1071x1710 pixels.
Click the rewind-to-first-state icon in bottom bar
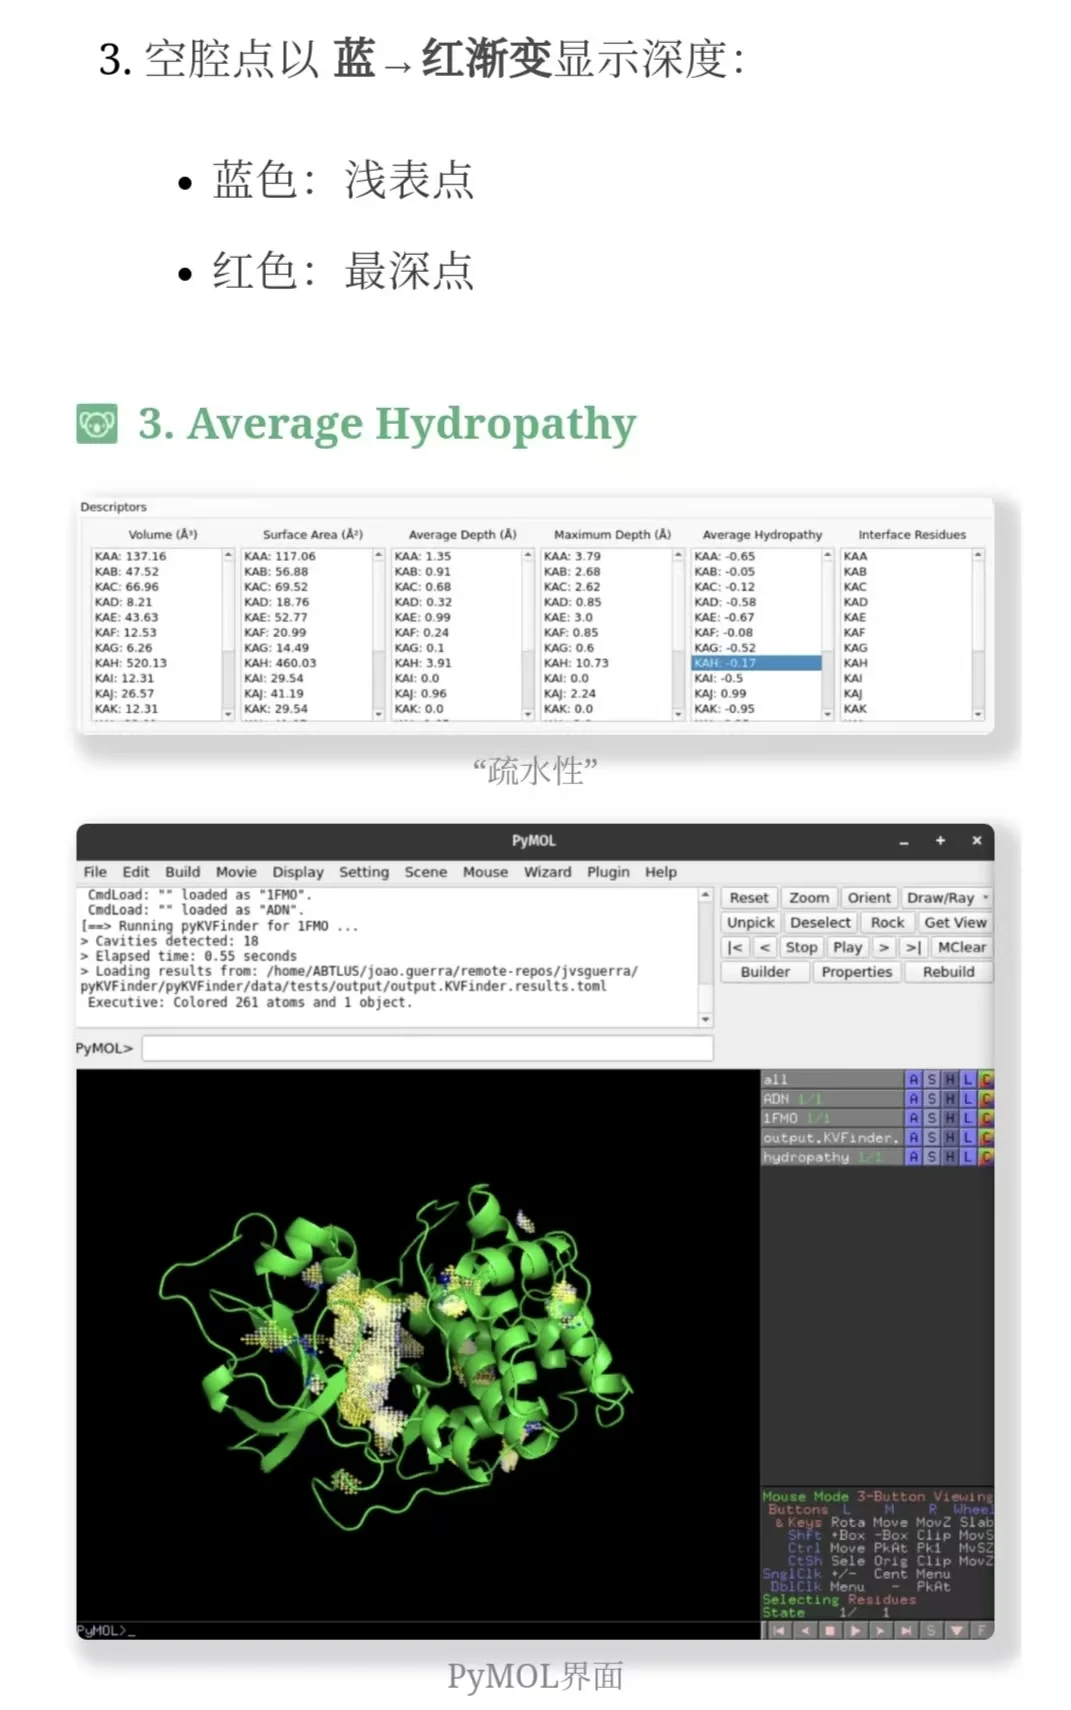[779, 1631]
